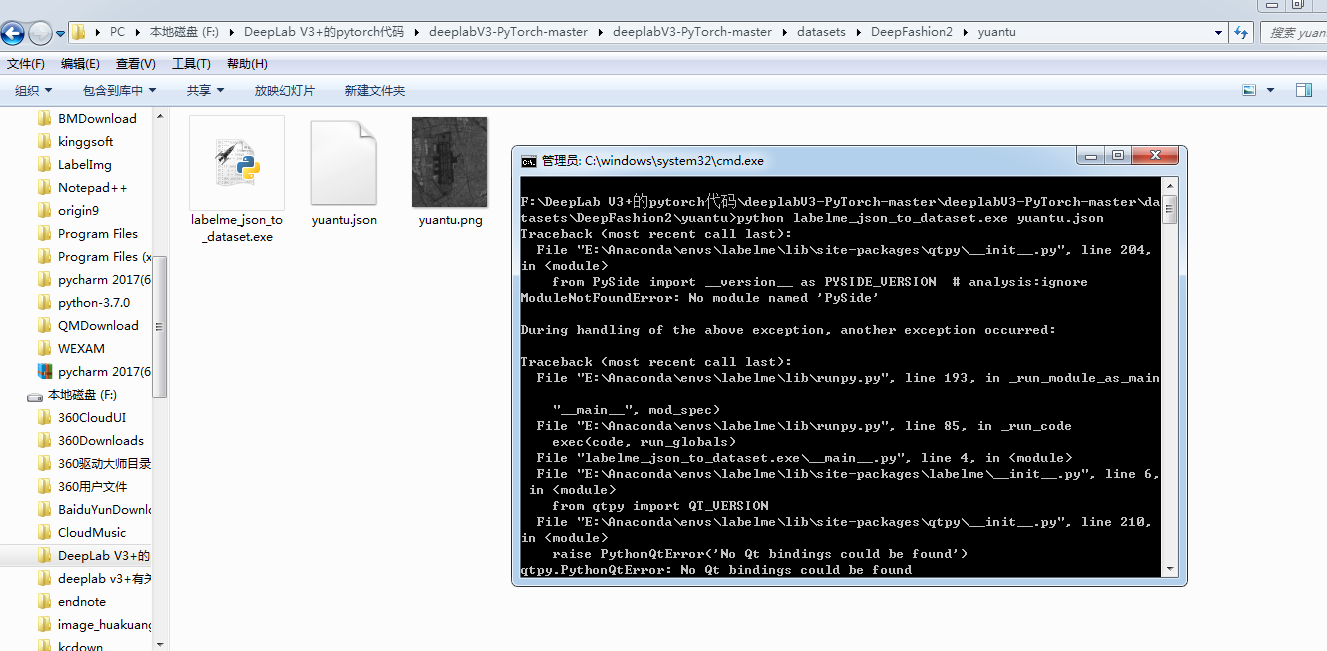Open the 查看(V) menu
Screen dimensions: 1327x651
pyautogui.click(x=136, y=64)
